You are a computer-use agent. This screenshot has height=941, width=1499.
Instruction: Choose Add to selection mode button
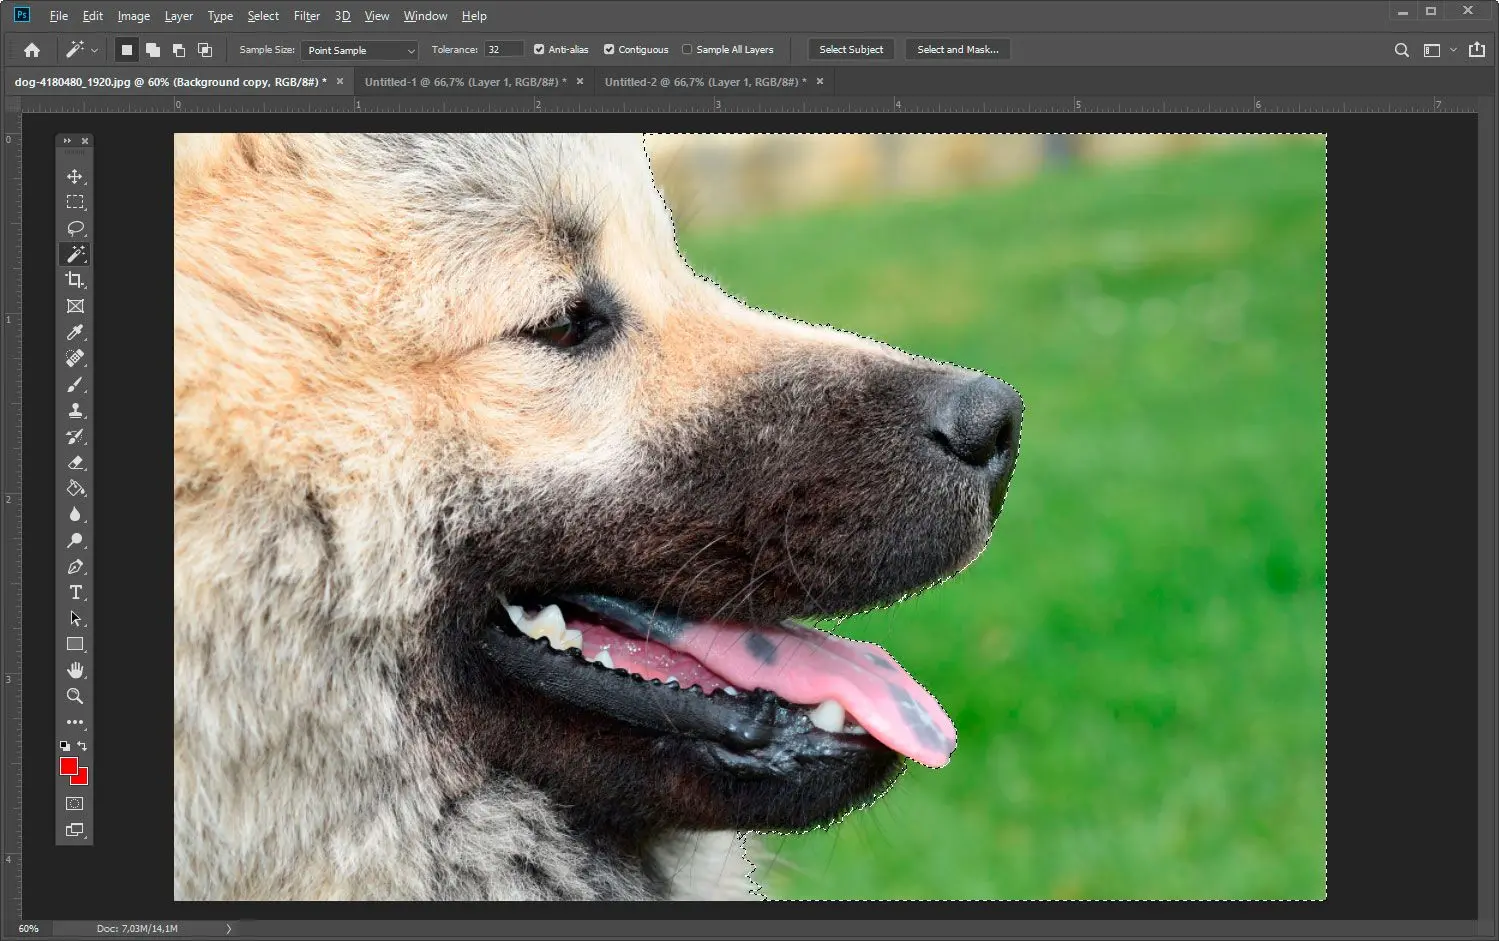point(152,50)
